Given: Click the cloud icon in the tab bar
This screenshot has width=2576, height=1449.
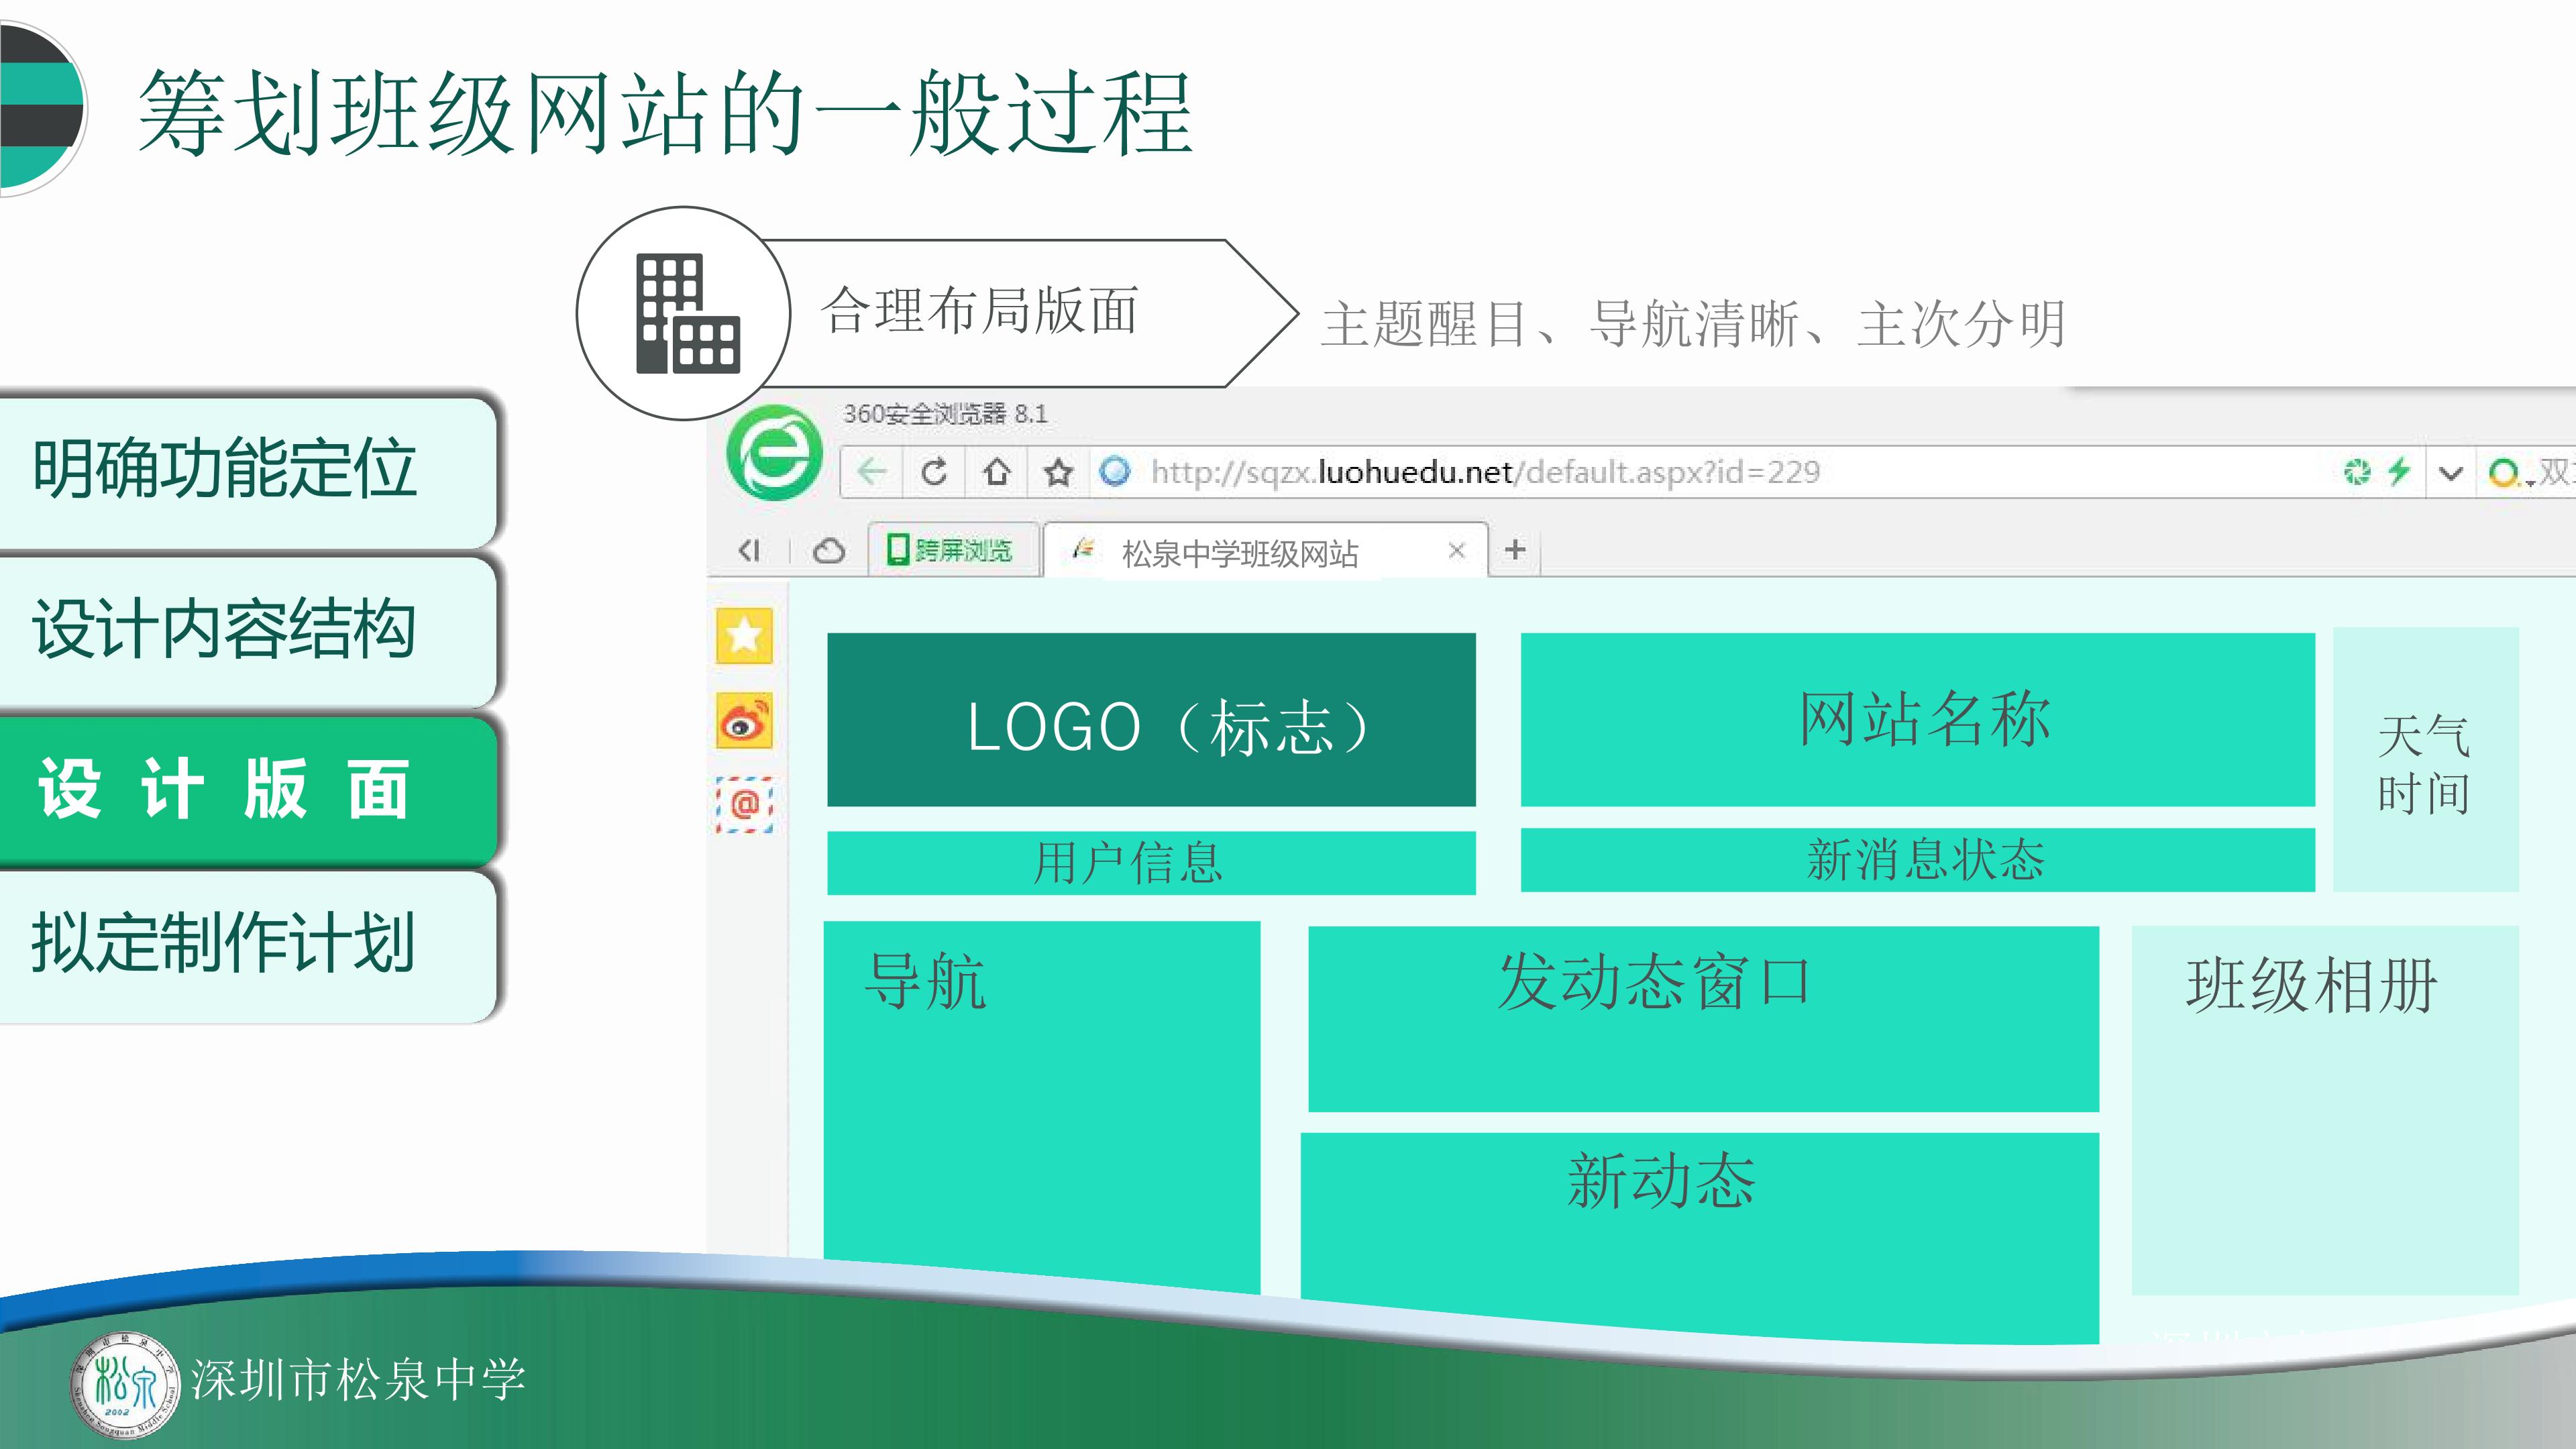Looking at the screenshot, I should [x=829, y=550].
